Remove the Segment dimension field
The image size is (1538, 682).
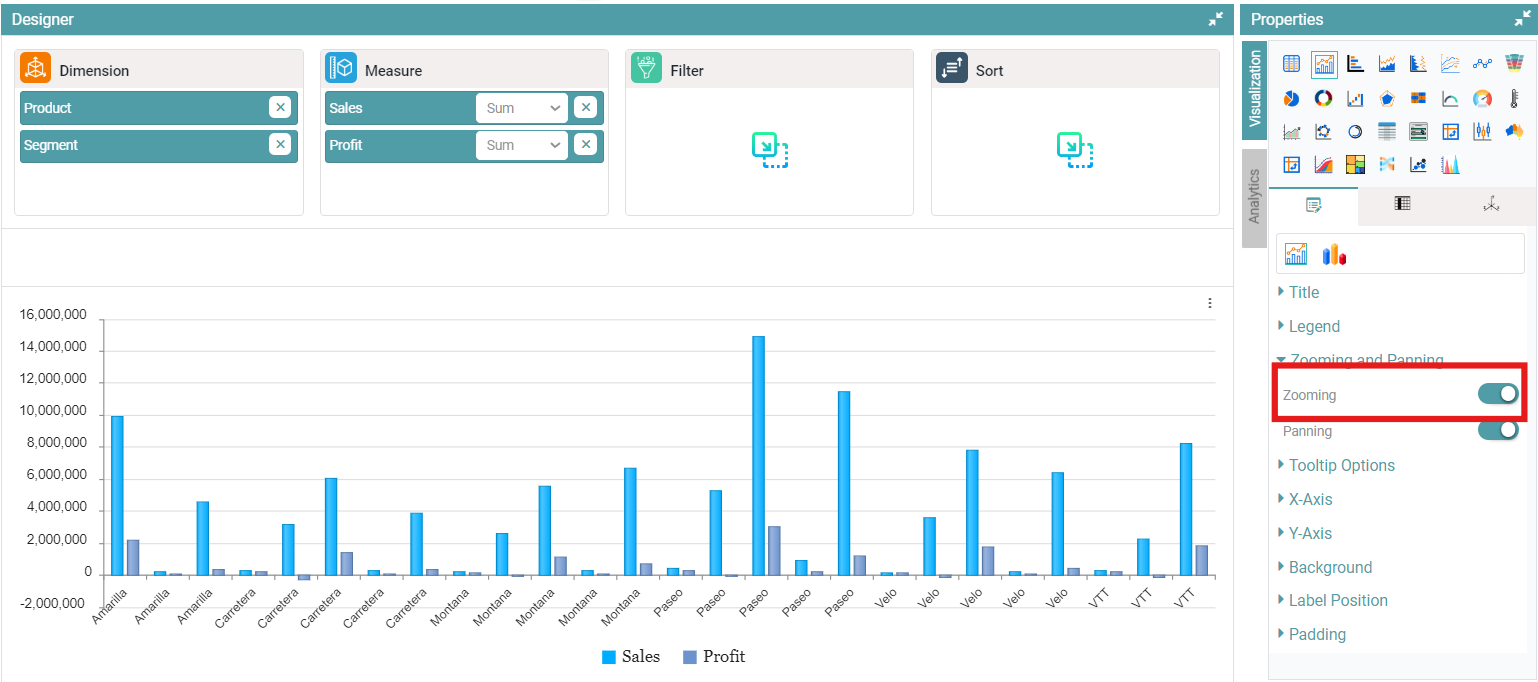pos(280,145)
